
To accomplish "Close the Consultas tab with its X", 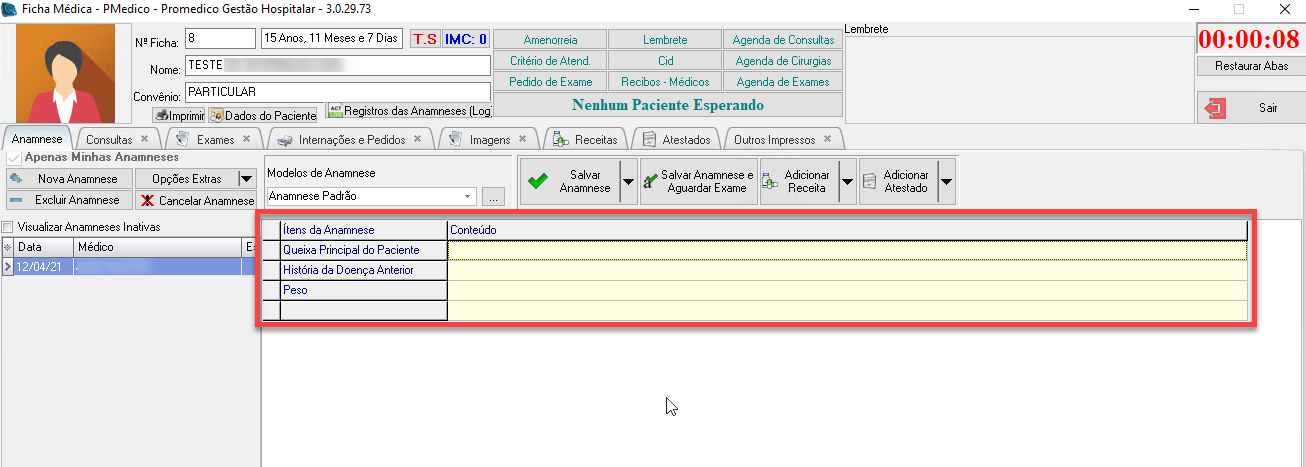I will 144,139.
